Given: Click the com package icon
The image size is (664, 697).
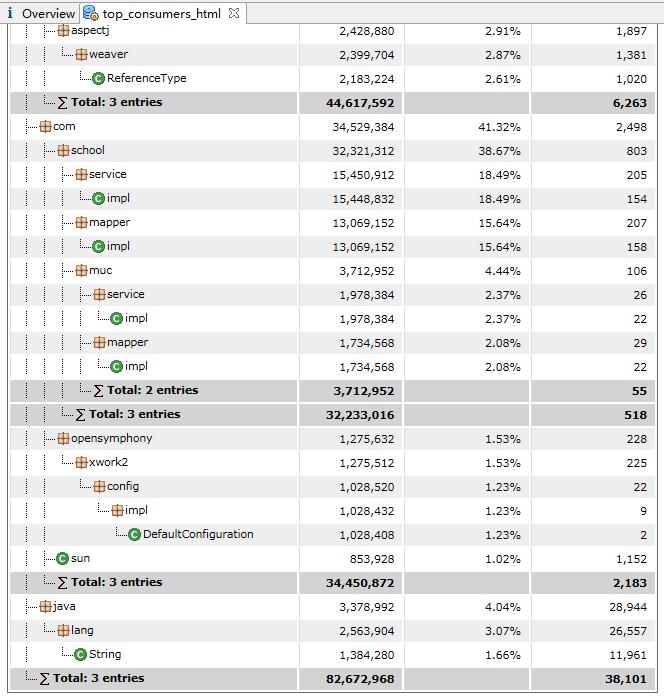Looking at the screenshot, I should (x=45, y=127).
